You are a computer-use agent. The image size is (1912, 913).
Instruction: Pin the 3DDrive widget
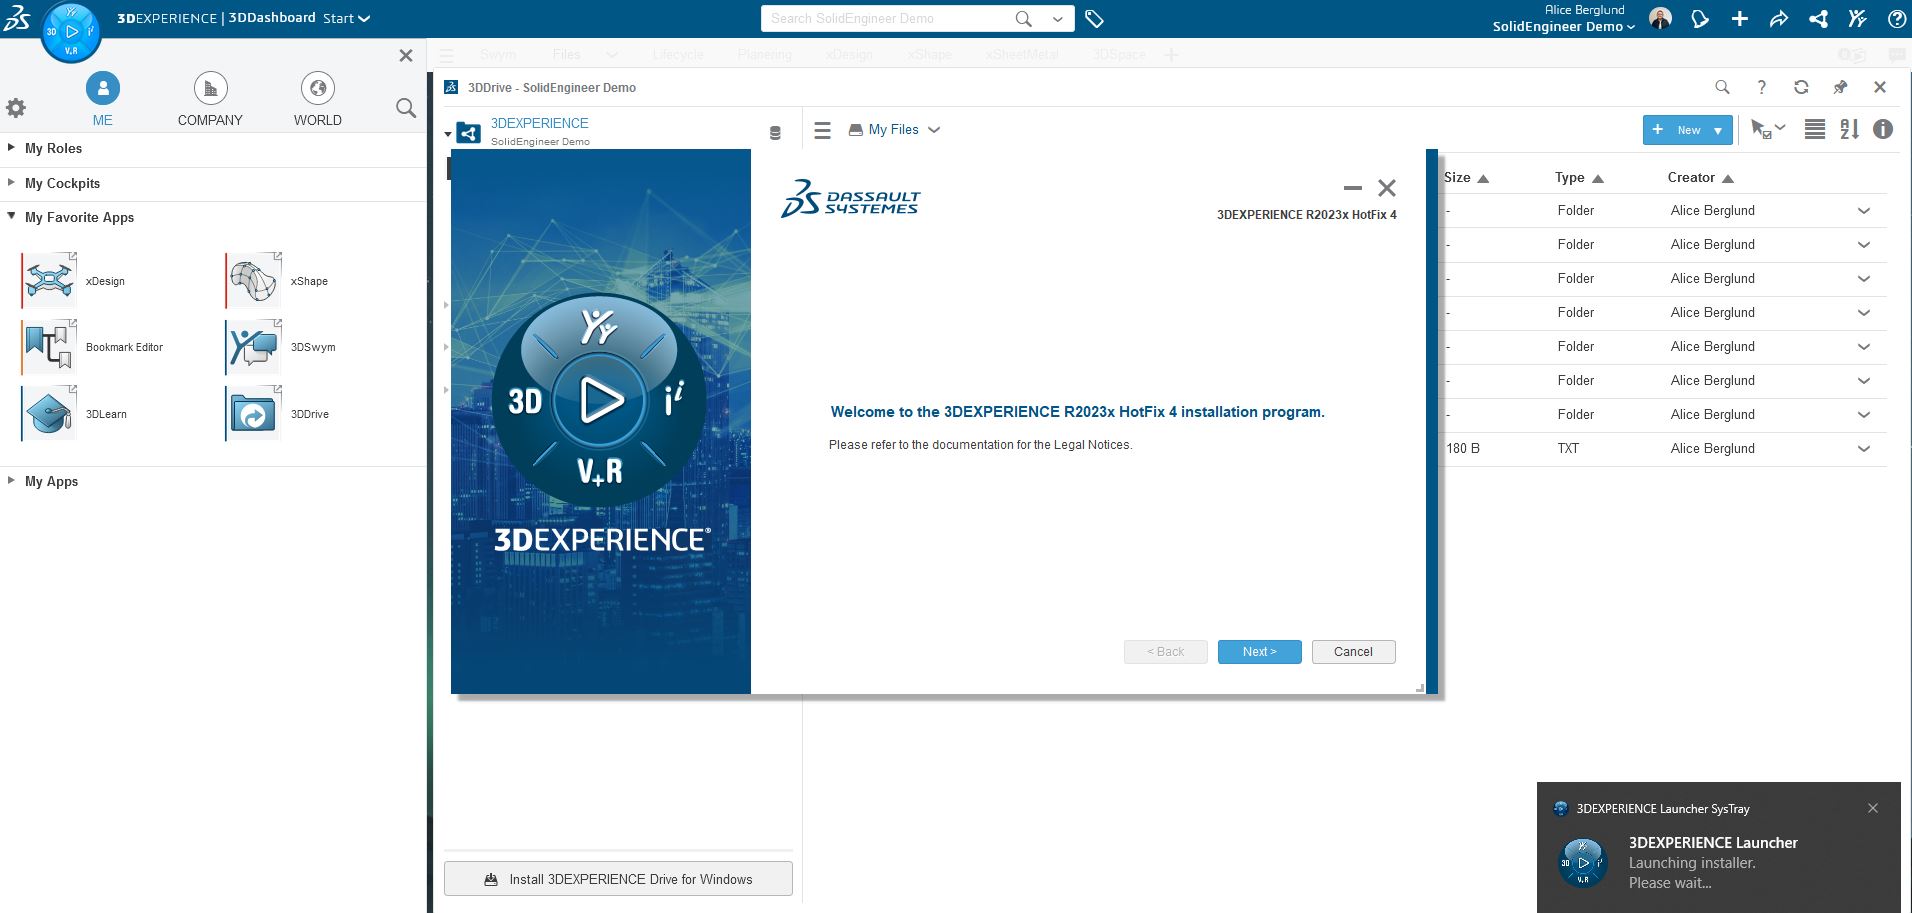(1840, 87)
